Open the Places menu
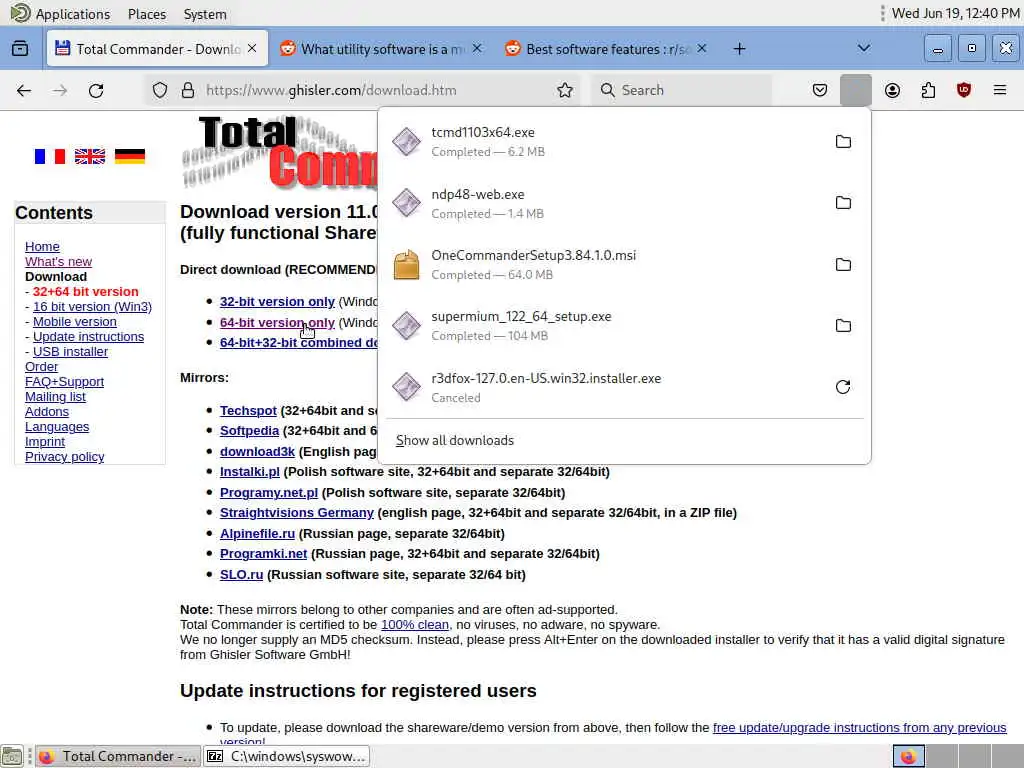The width and height of the screenshot is (1024, 768). [147, 14]
